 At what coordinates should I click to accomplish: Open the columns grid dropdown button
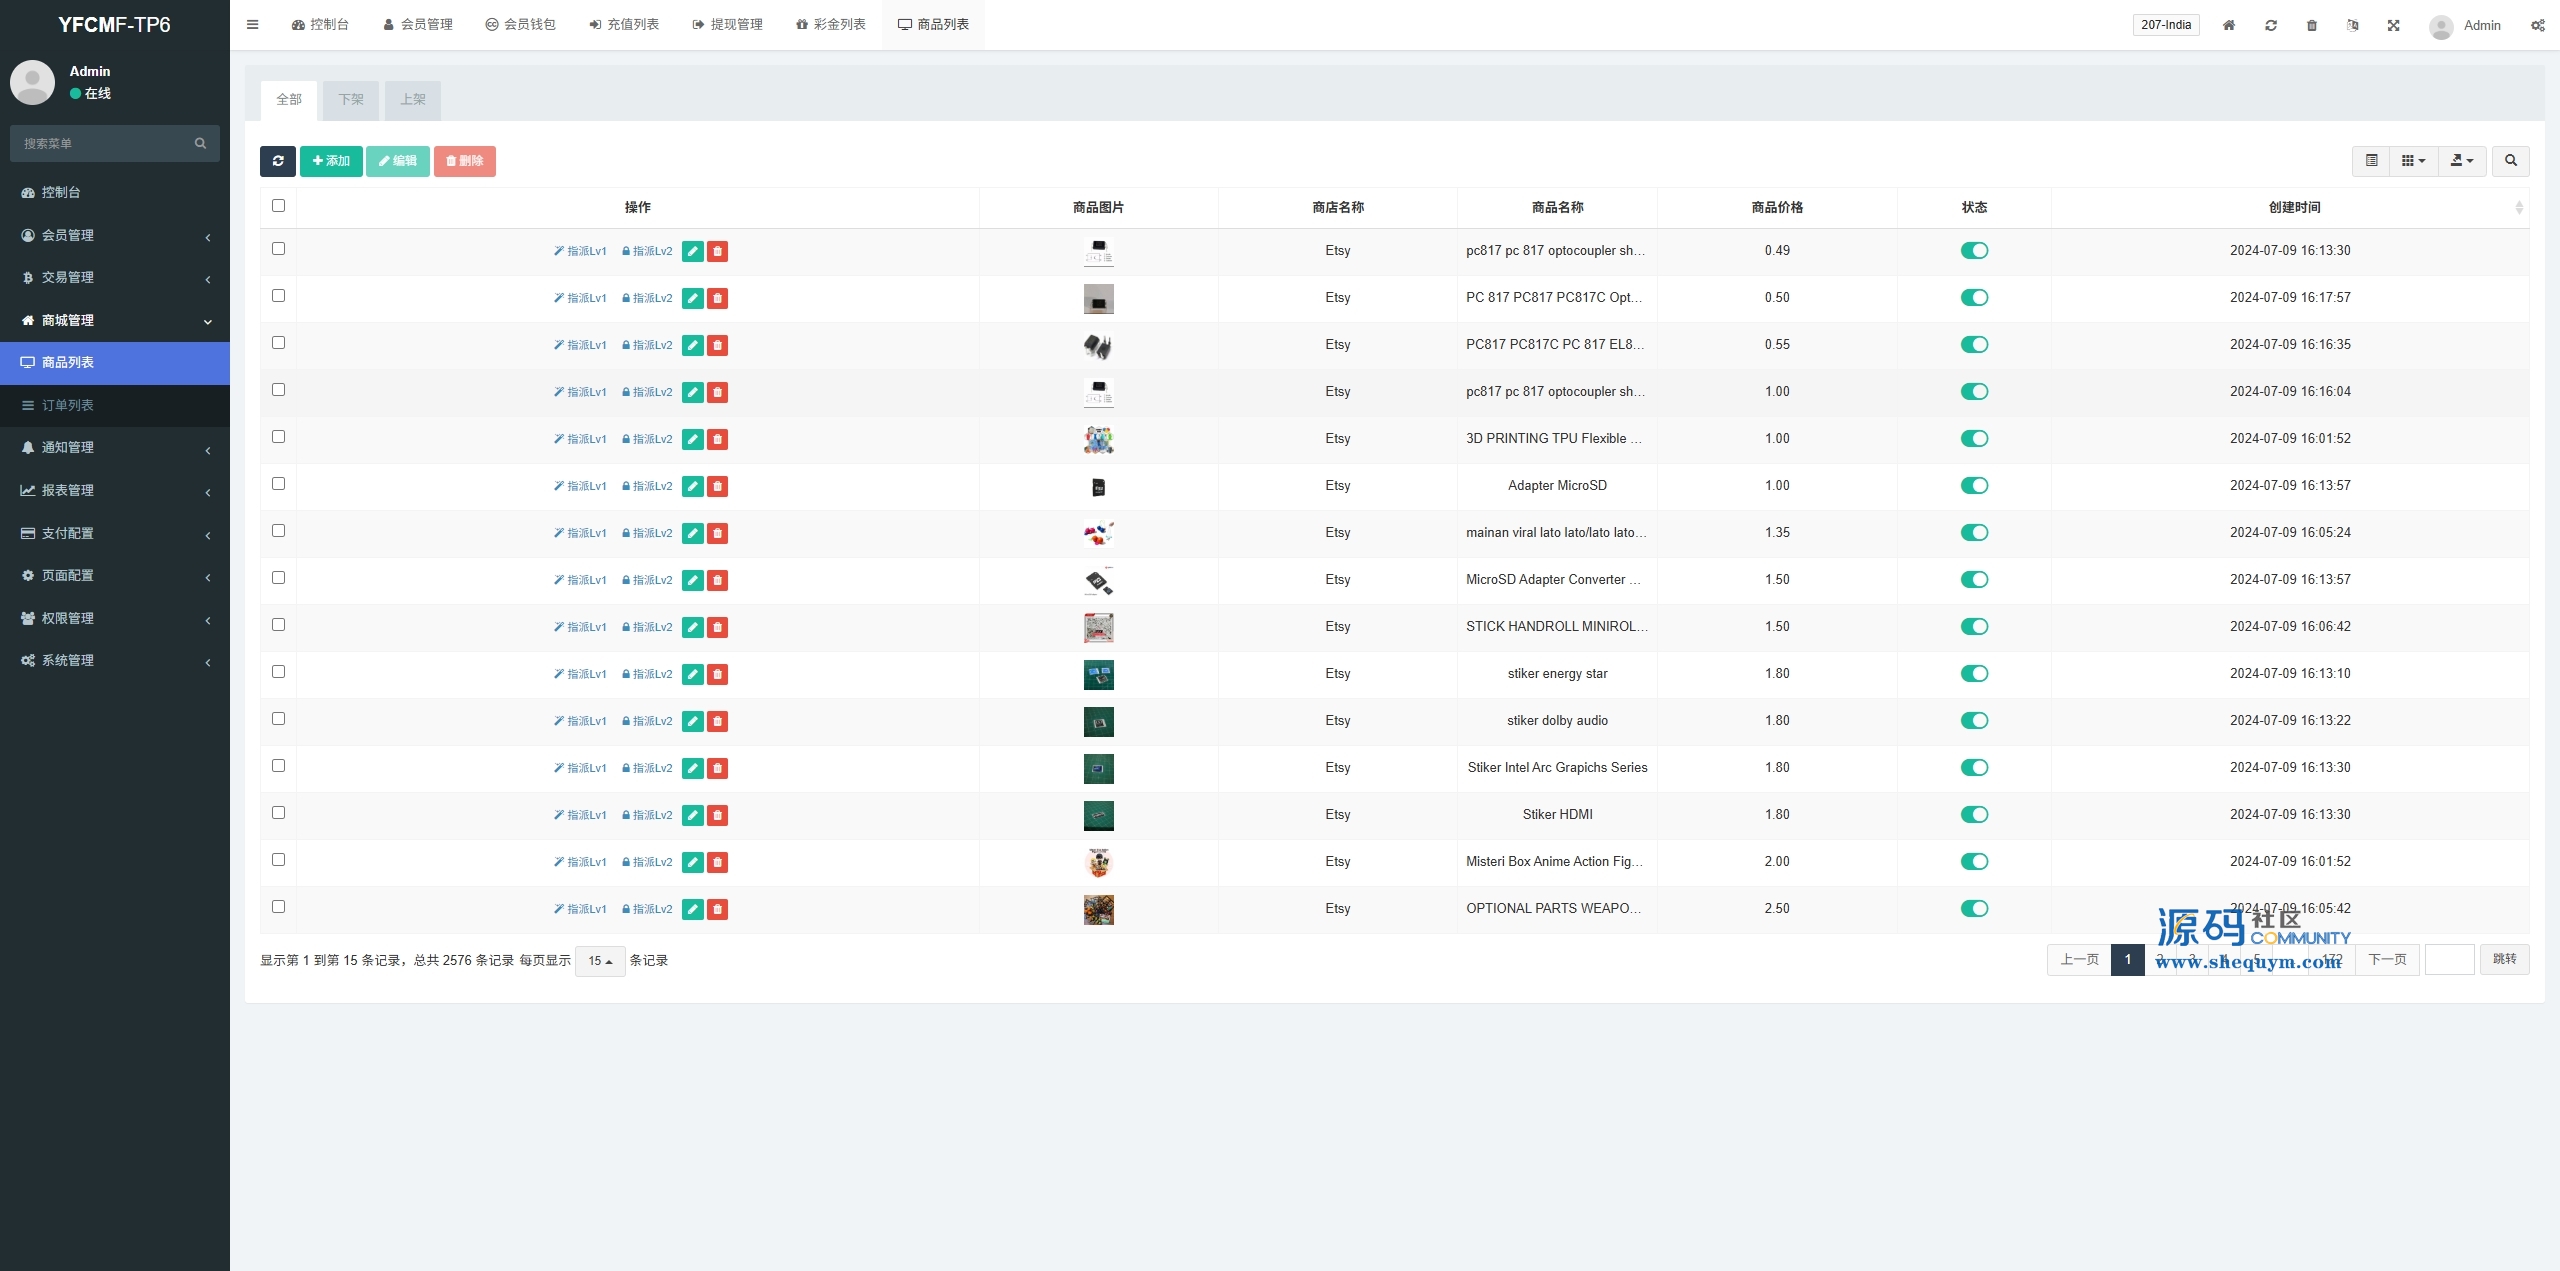coord(2412,161)
